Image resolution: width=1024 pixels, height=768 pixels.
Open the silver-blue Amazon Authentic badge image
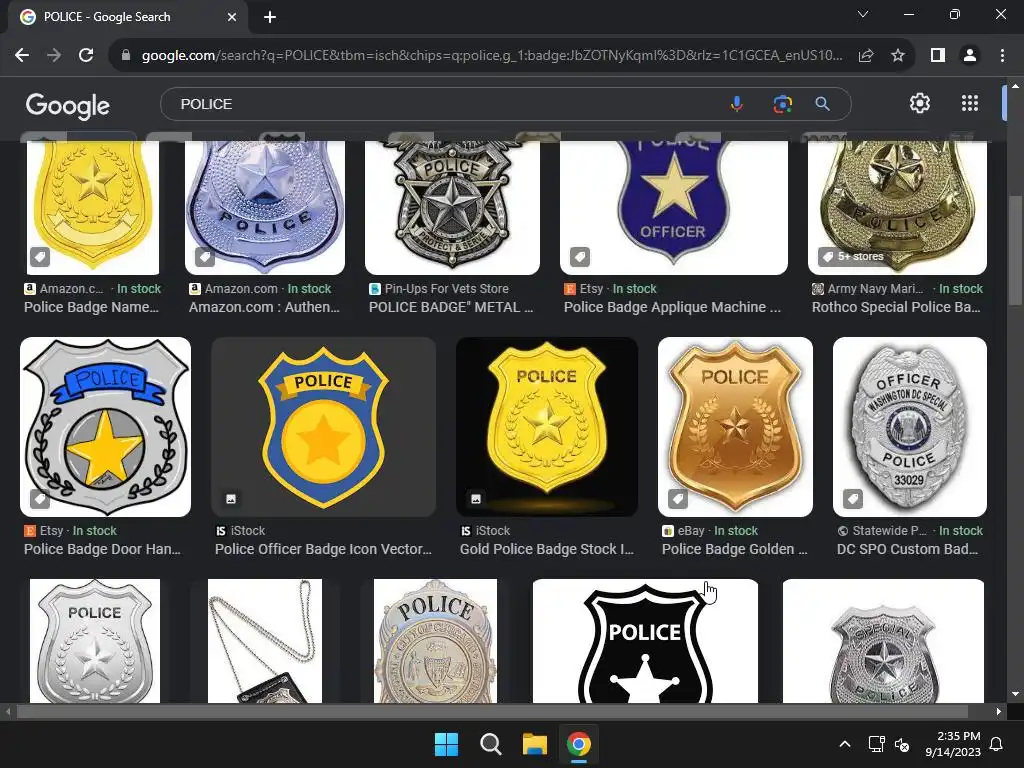point(265,208)
